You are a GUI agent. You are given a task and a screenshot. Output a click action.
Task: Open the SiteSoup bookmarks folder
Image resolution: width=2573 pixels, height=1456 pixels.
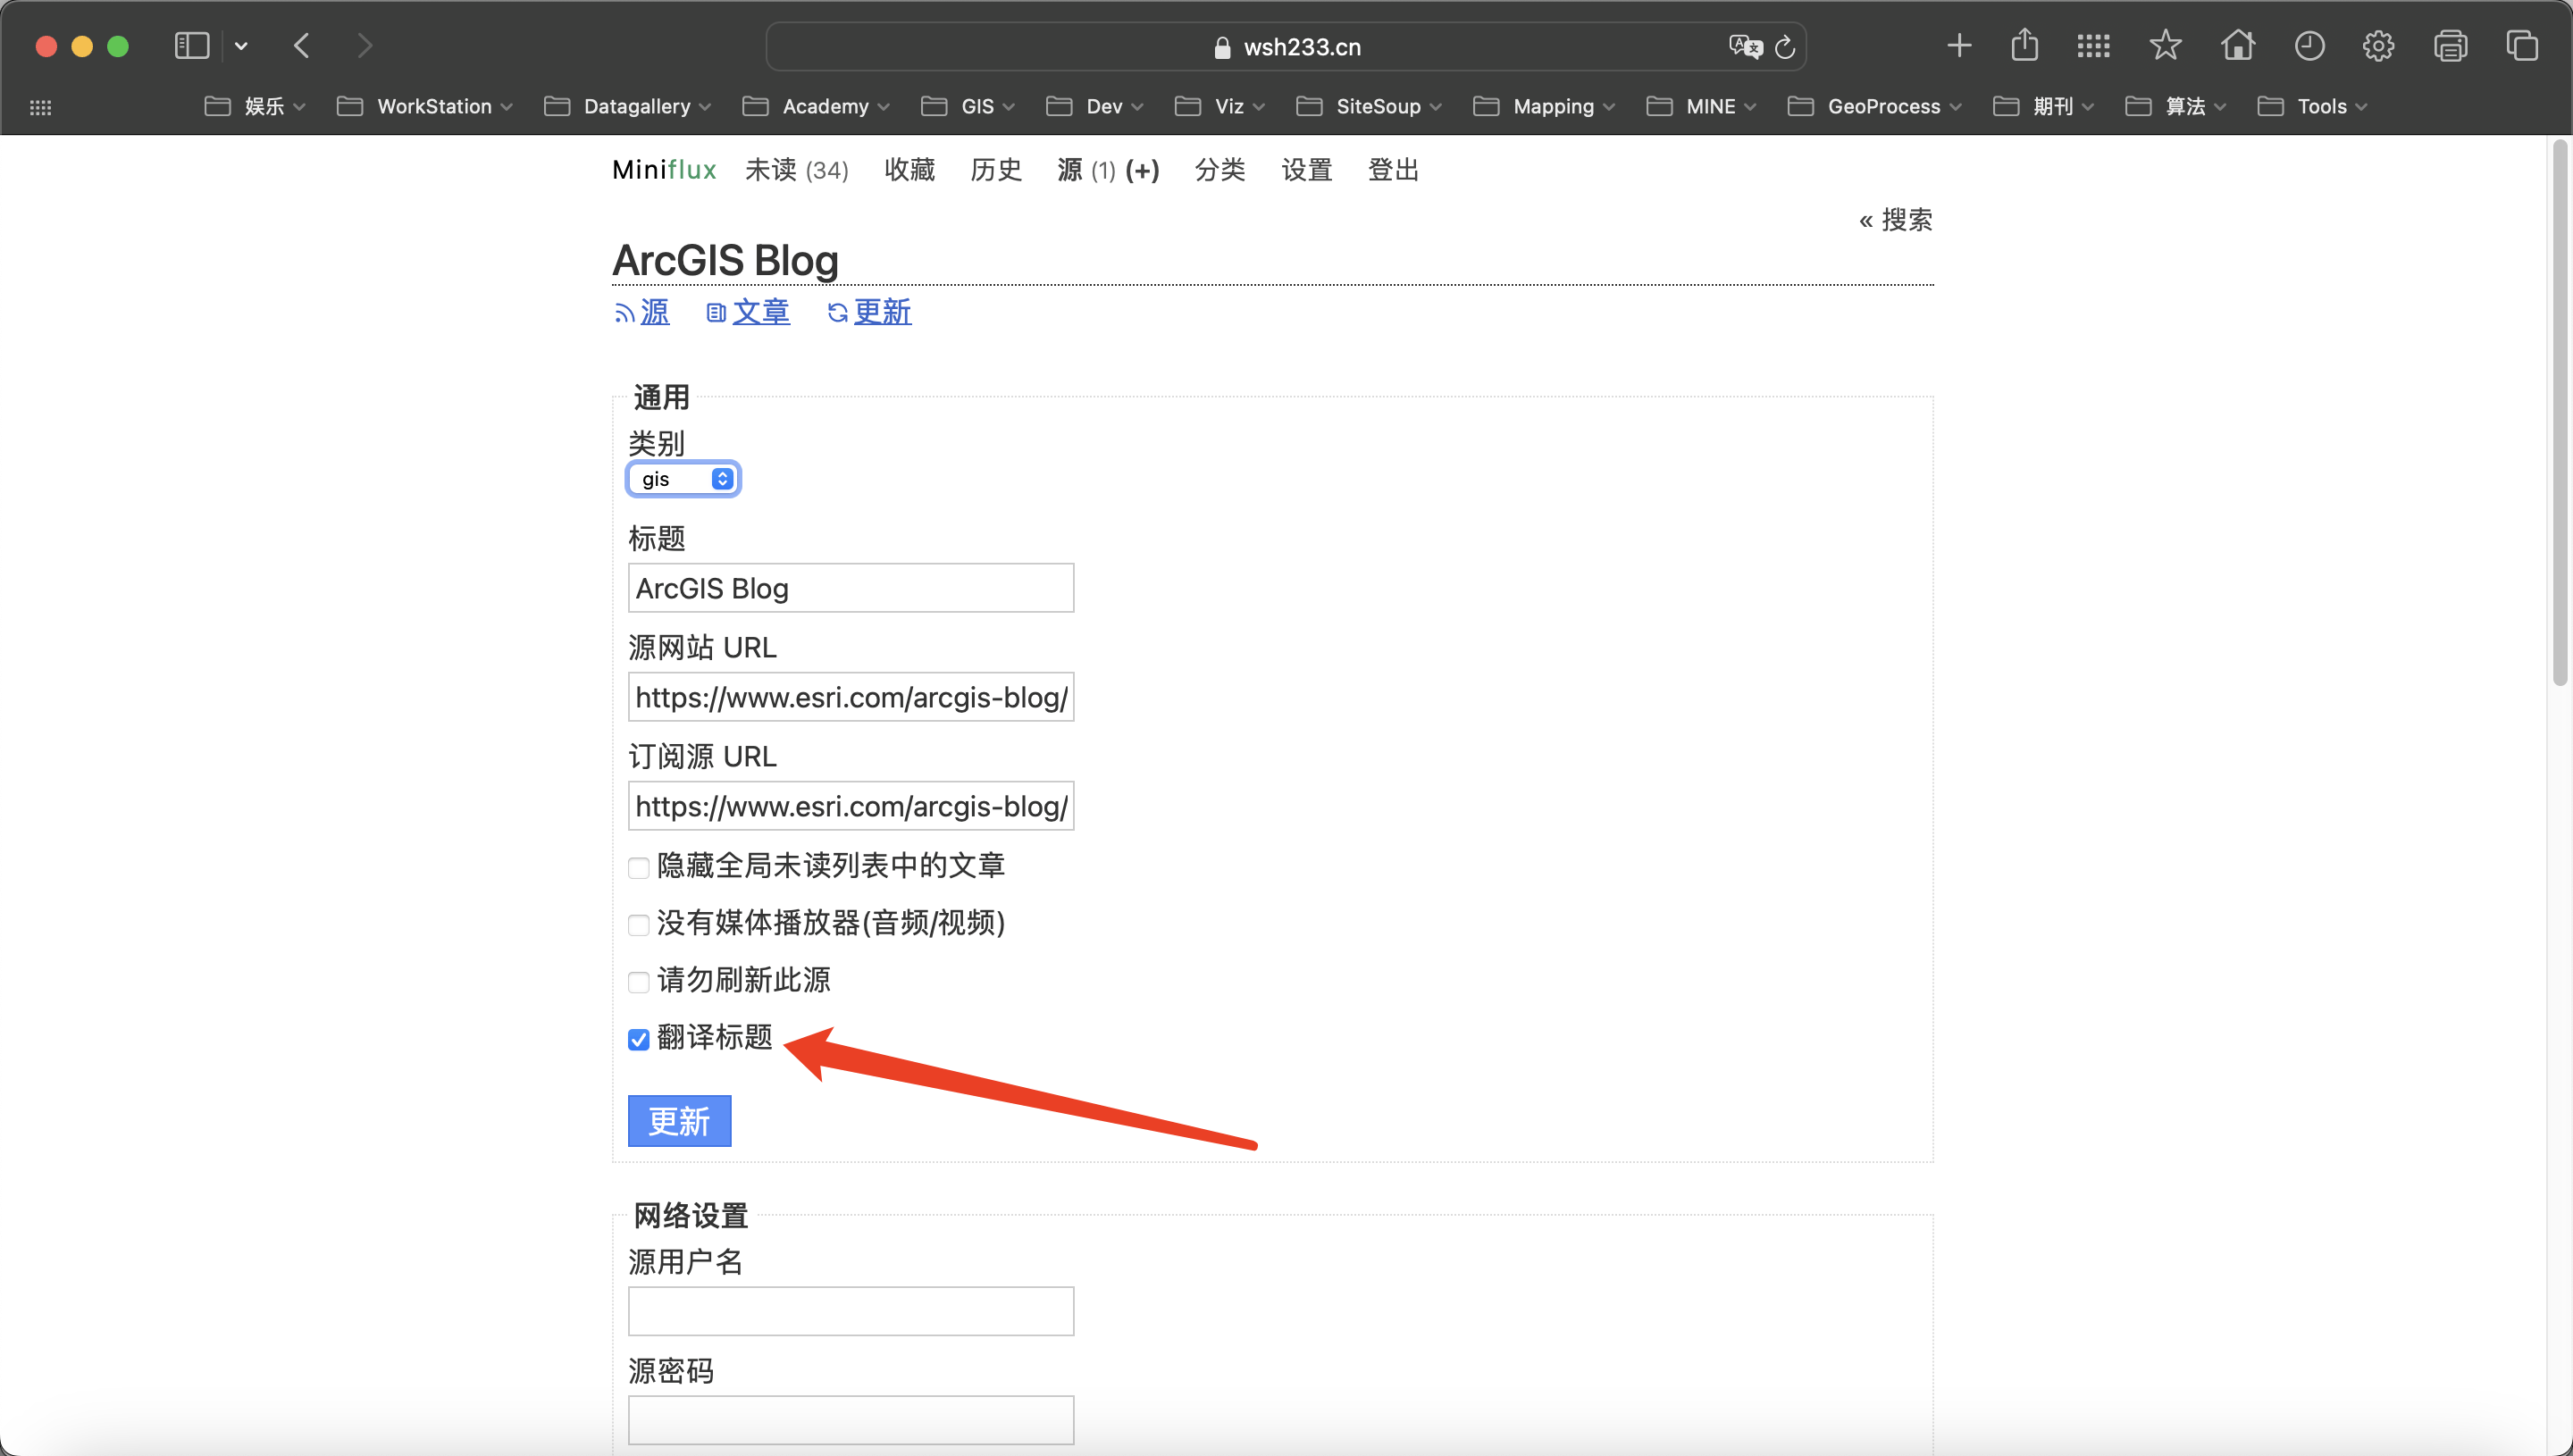click(1369, 106)
